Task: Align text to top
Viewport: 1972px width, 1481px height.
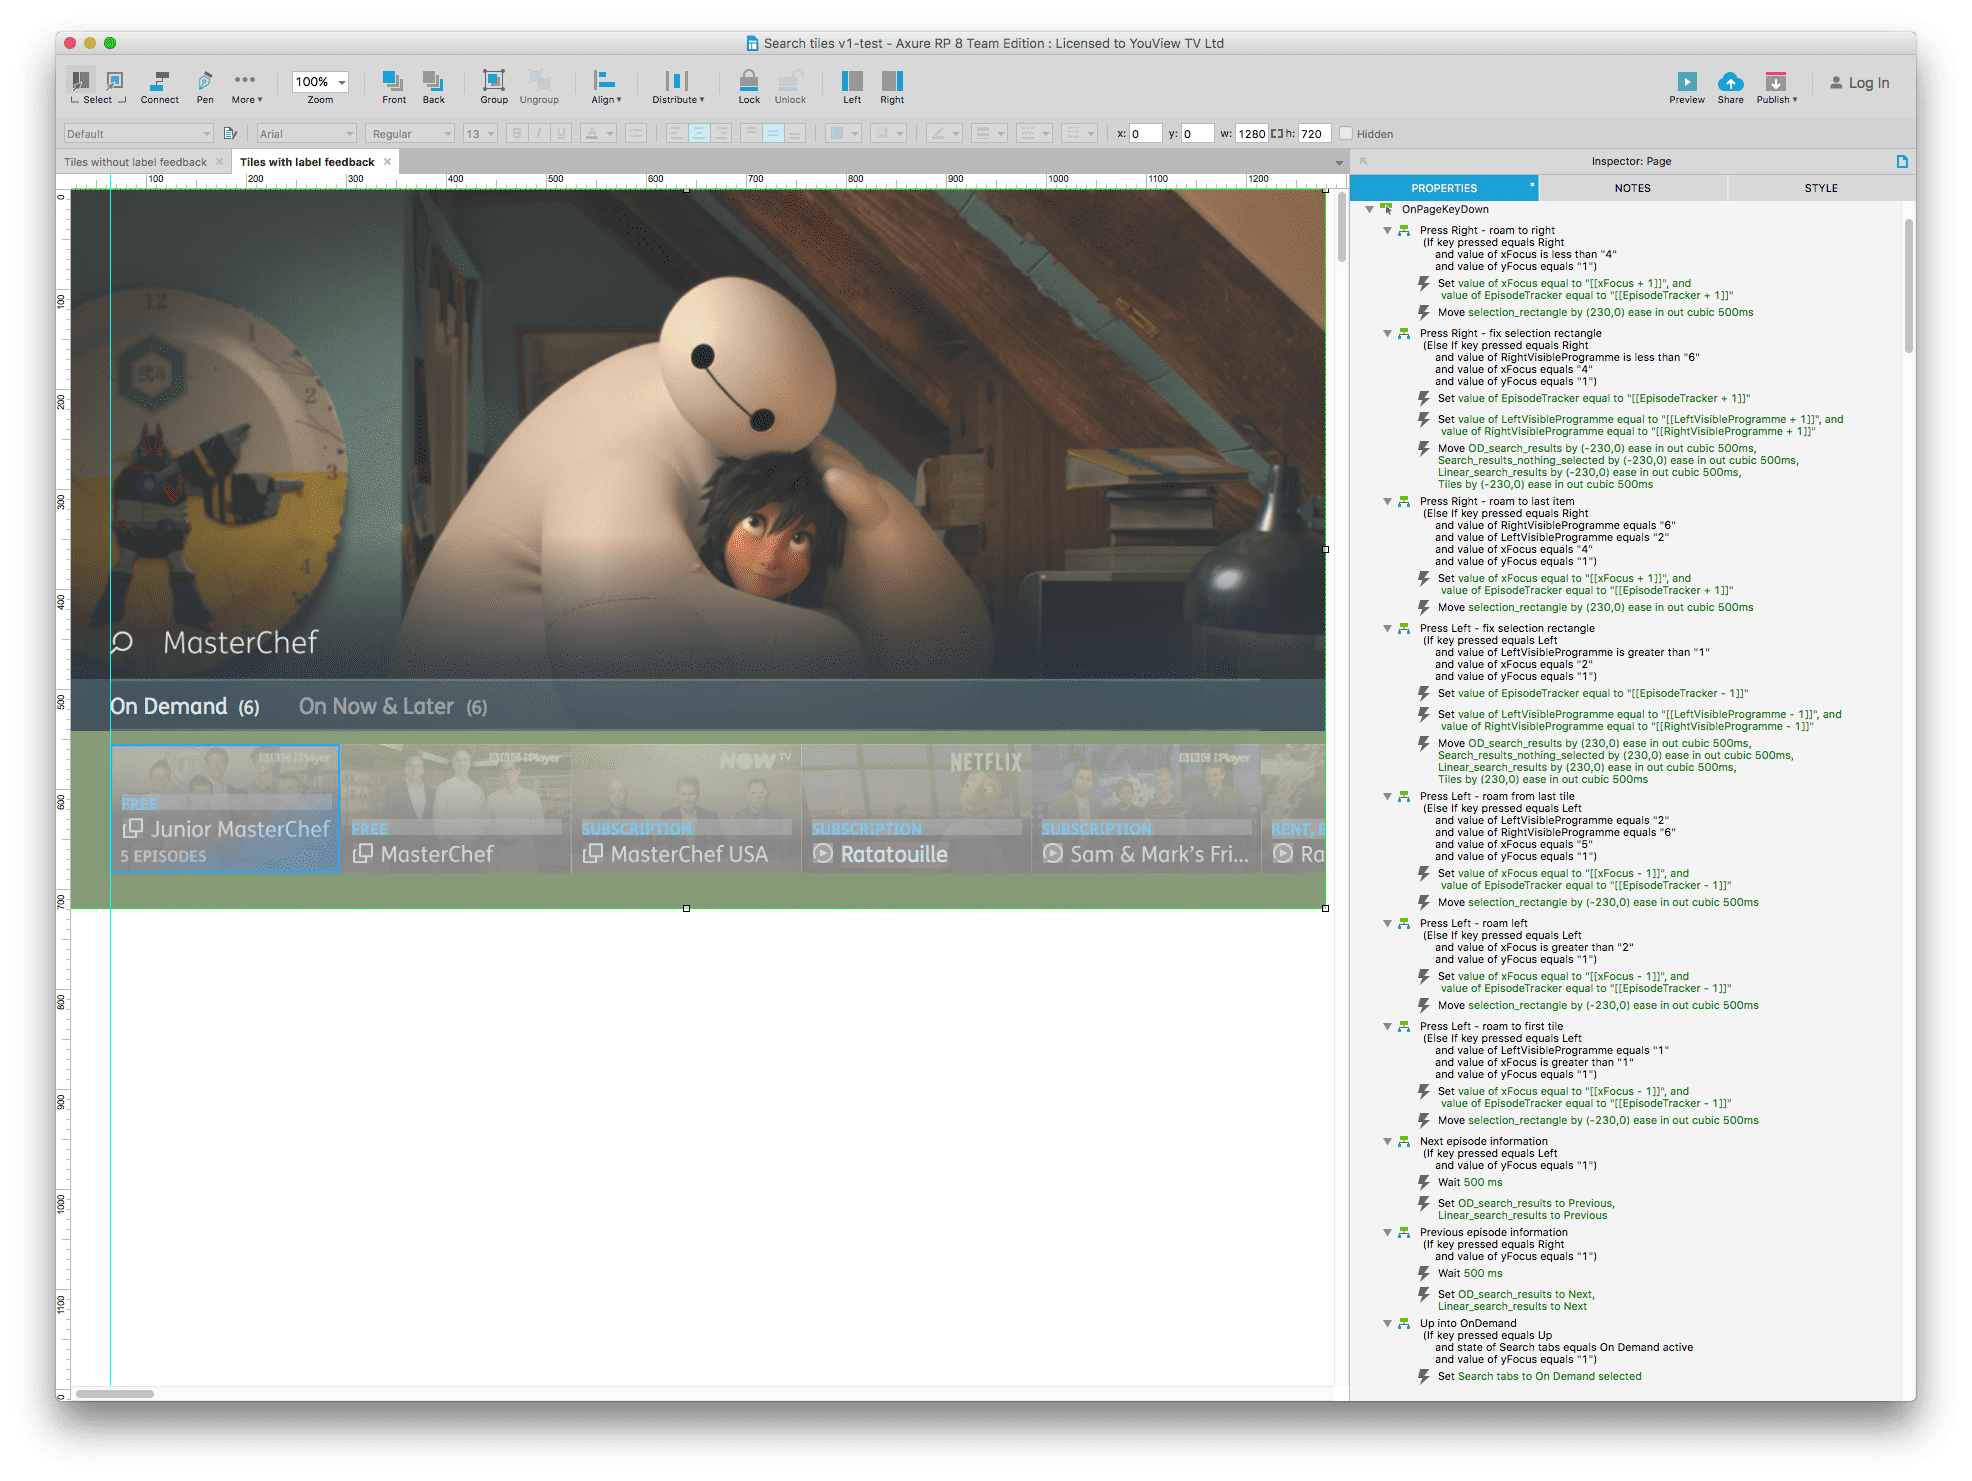Action: [751, 133]
